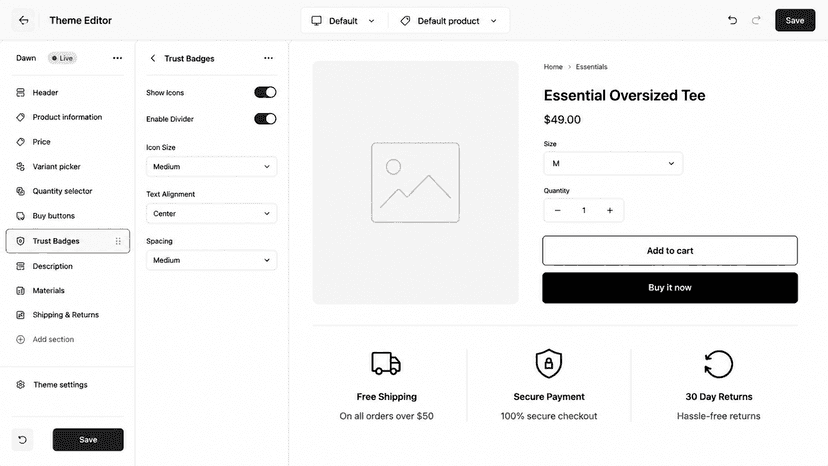Screen dimensions: 828x466
Task: Click the Header section icon
Action: tap(20, 92)
